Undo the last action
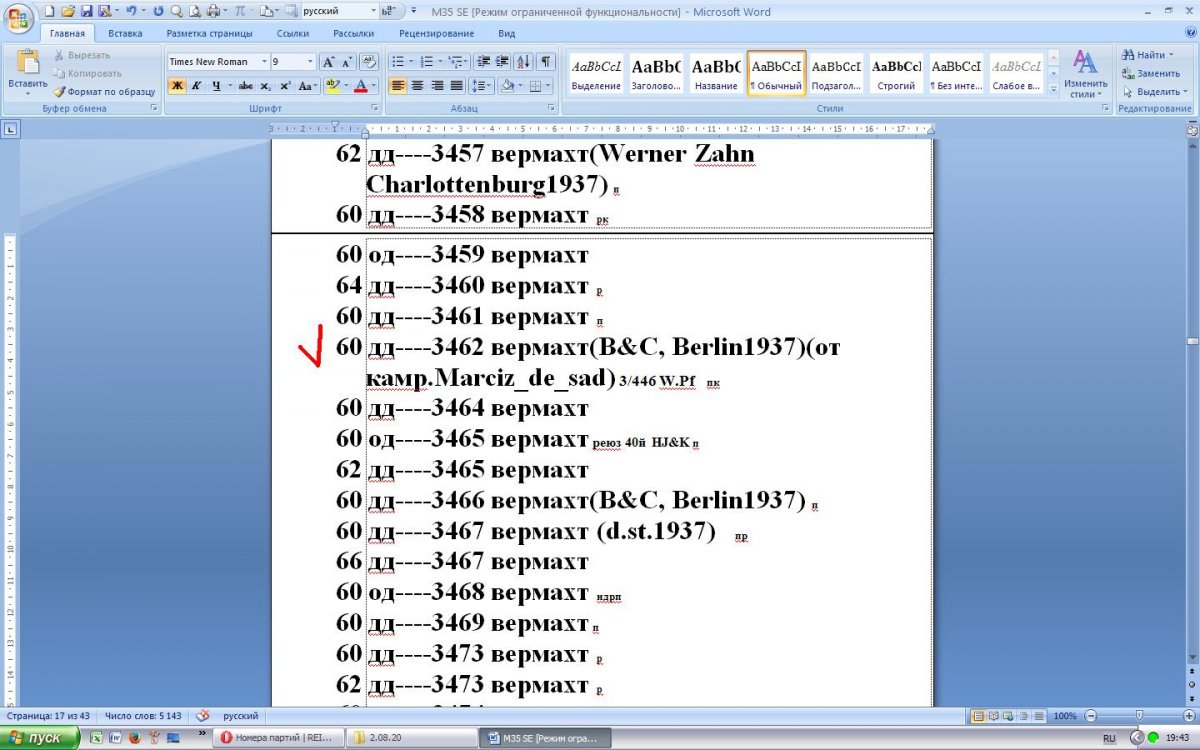 click(131, 11)
